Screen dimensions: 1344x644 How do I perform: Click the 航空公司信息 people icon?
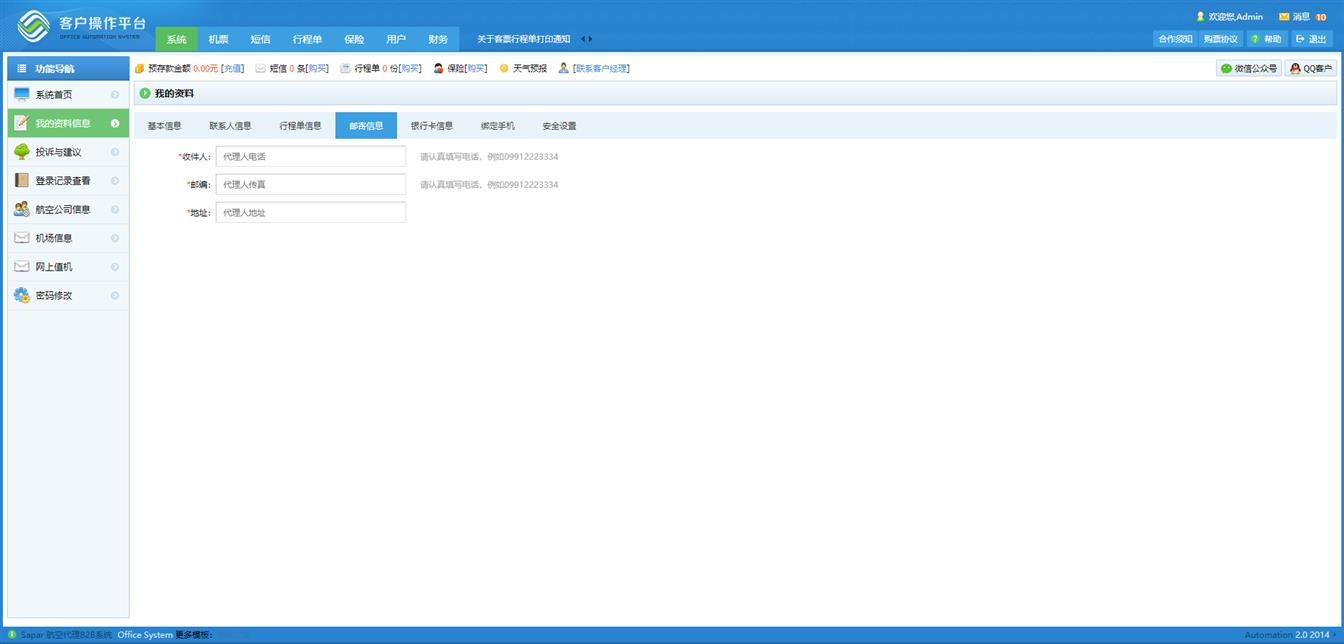pyautogui.click(x=22, y=209)
